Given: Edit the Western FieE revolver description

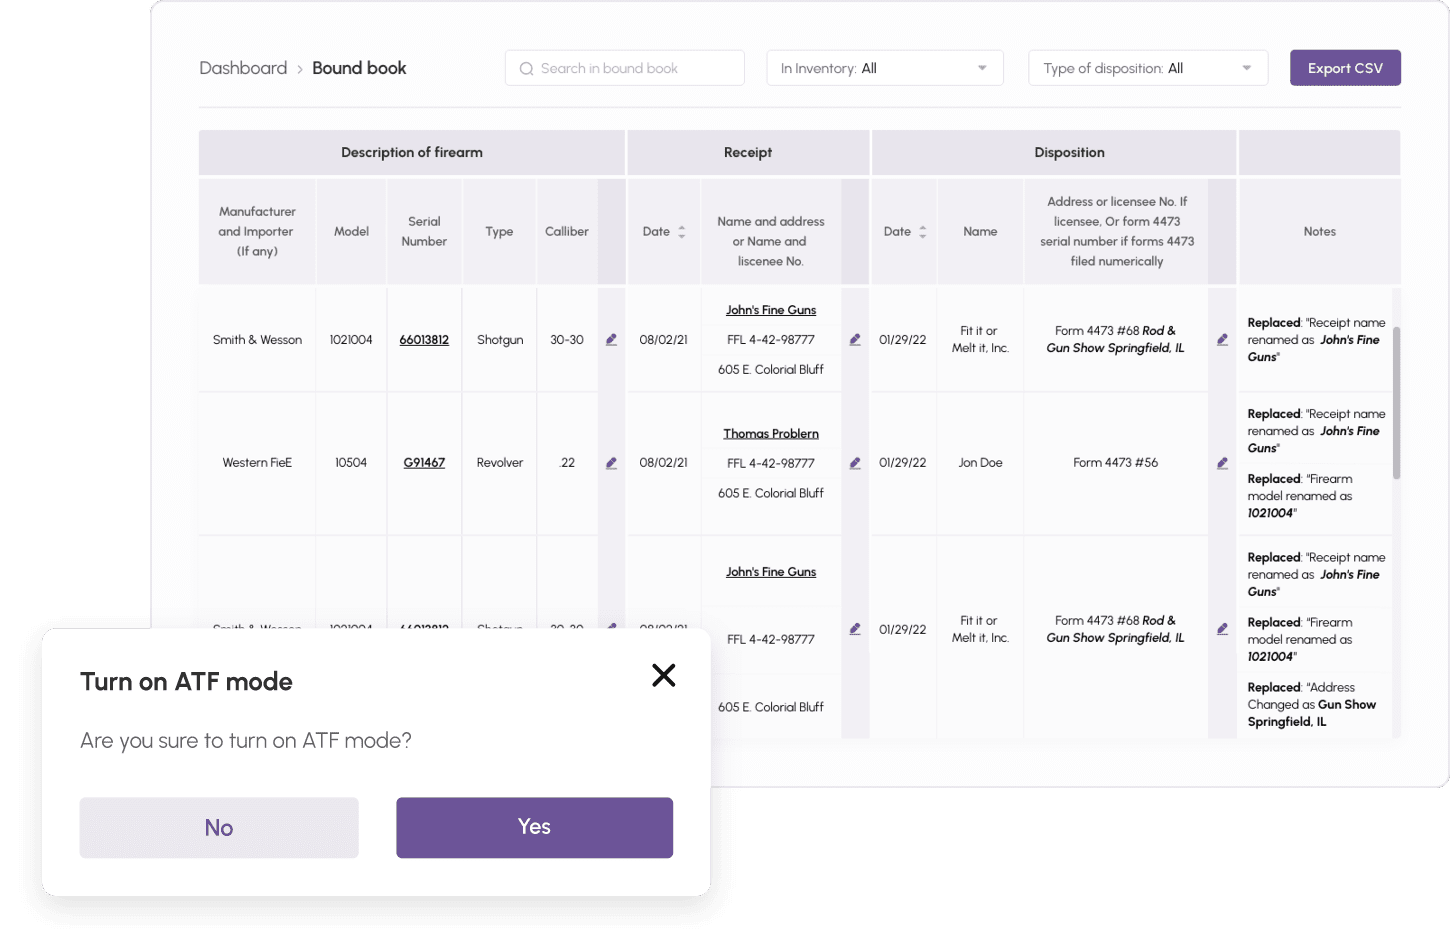Looking at the screenshot, I should tap(611, 462).
